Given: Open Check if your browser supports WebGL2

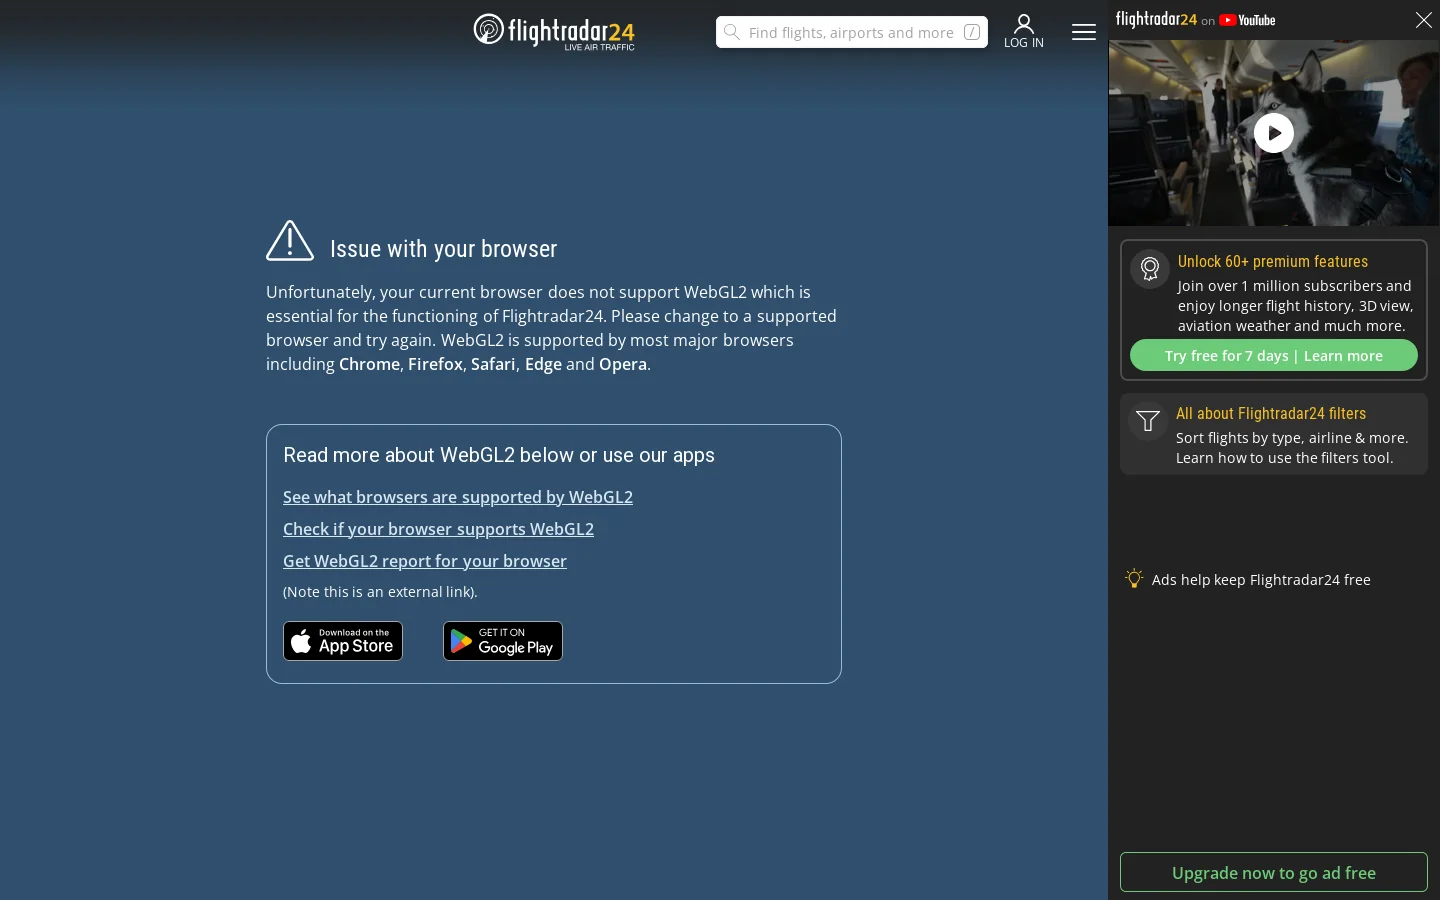Looking at the screenshot, I should click(438, 529).
